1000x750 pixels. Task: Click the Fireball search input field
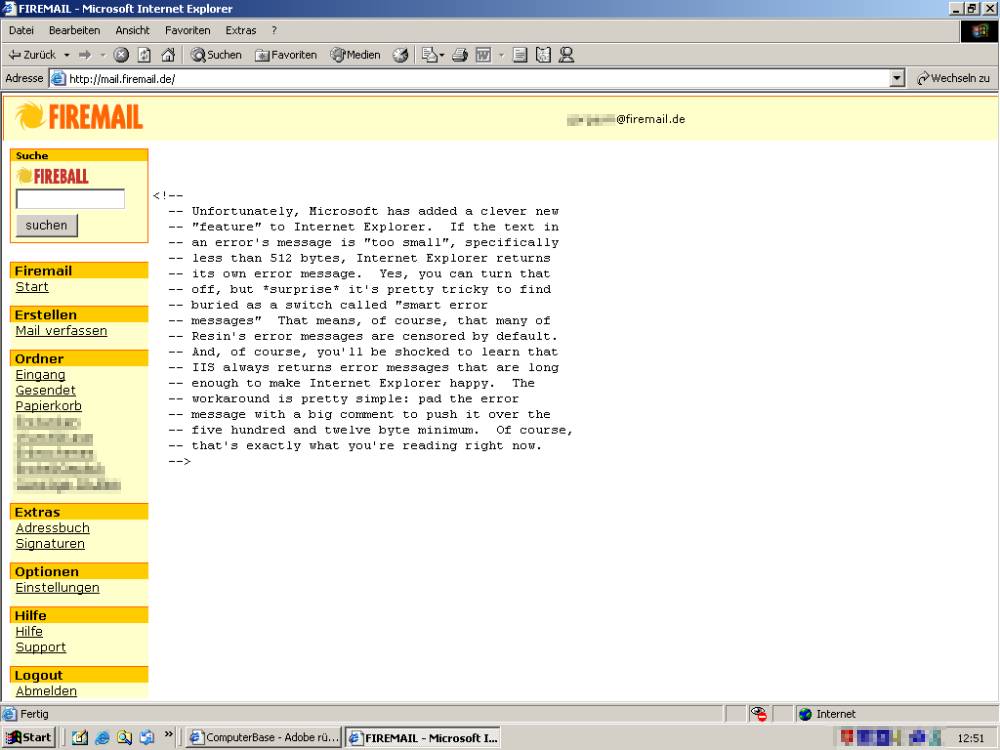tap(70, 198)
